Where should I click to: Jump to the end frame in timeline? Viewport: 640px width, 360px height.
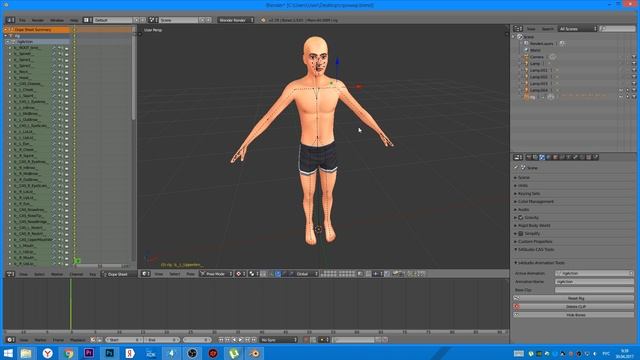tap(254, 340)
